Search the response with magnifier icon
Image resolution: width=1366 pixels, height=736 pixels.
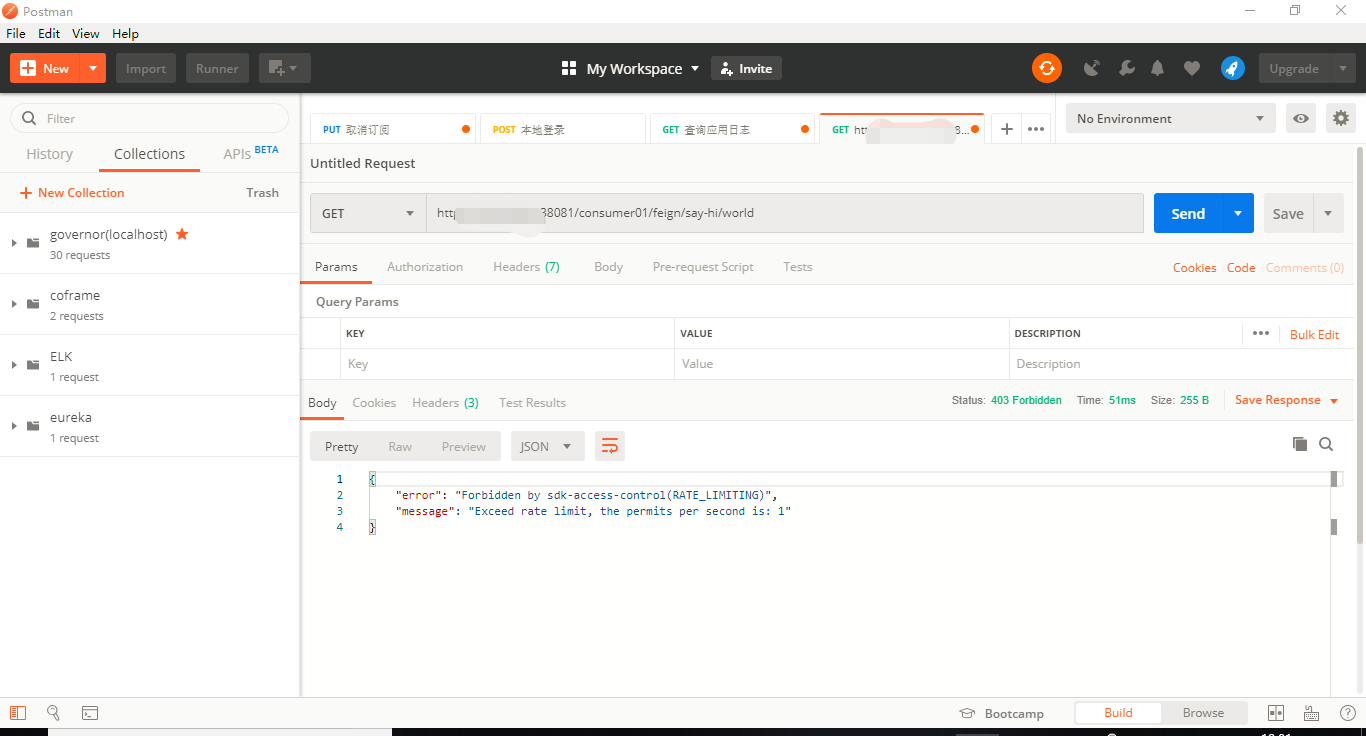click(x=1326, y=444)
